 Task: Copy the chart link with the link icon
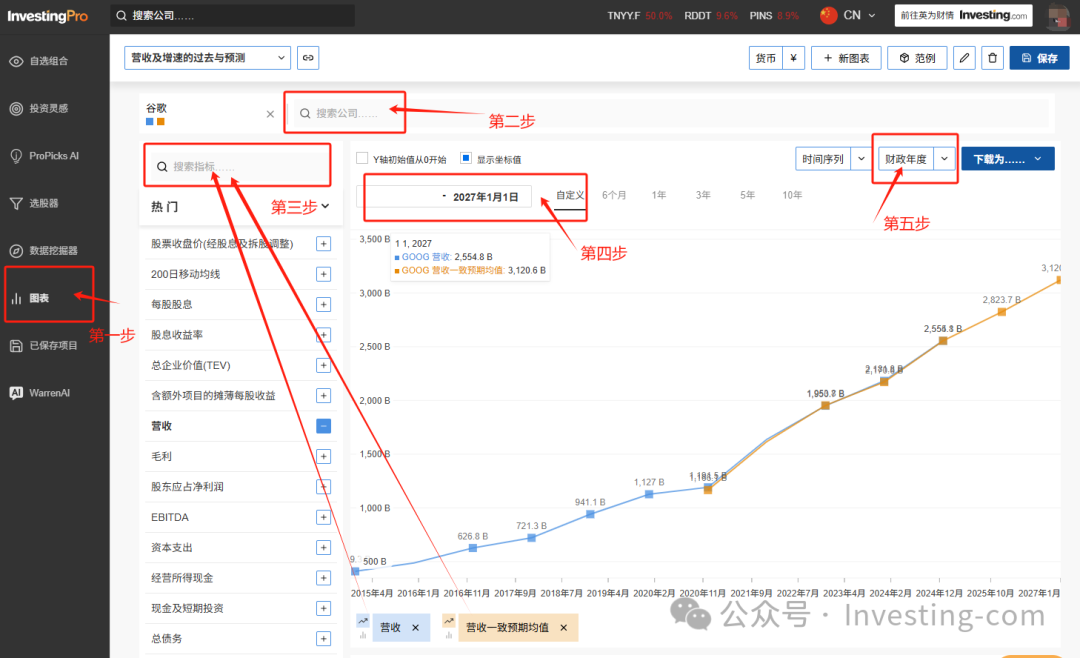click(308, 58)
